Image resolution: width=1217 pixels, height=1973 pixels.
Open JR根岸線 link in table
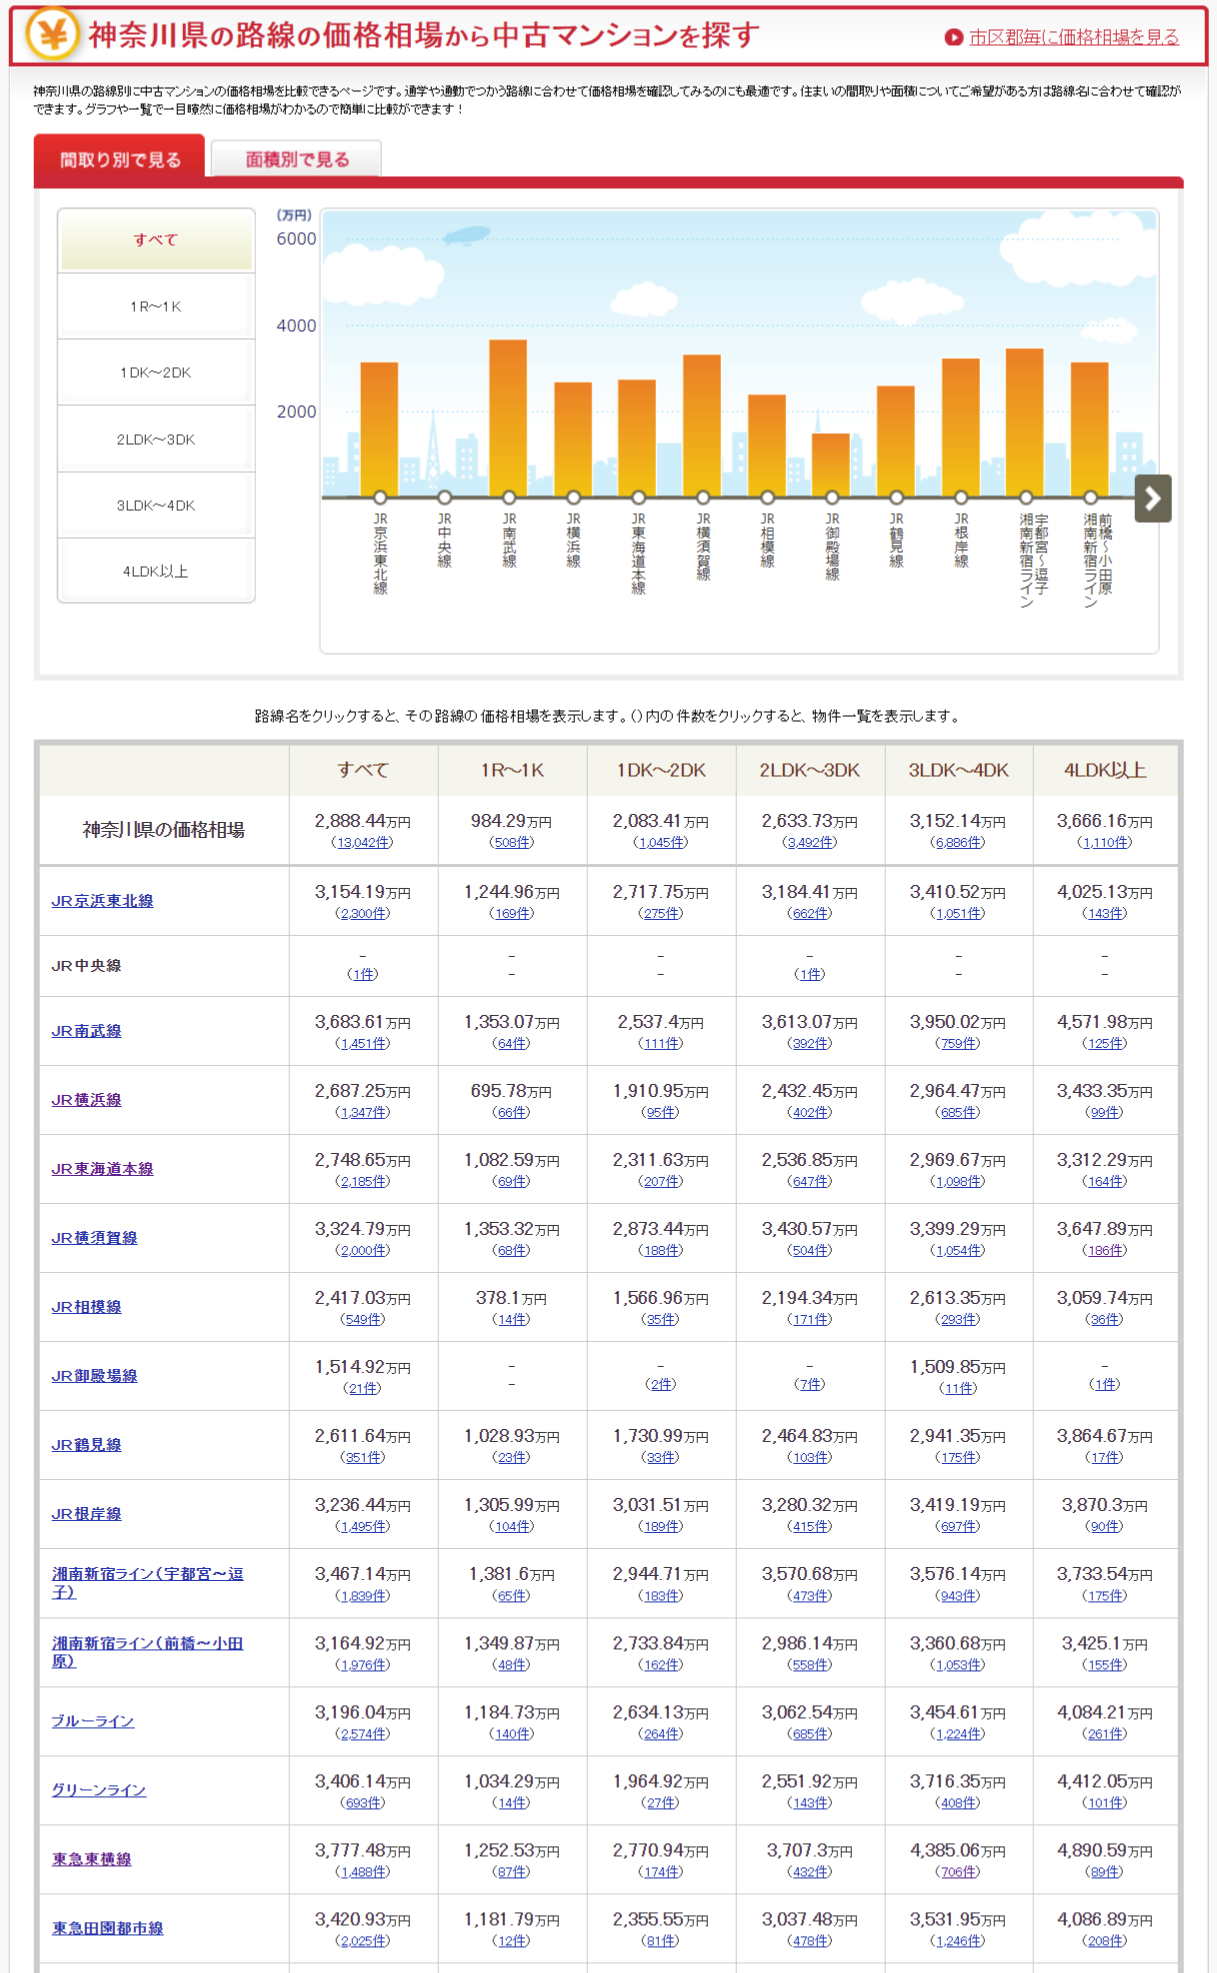87,1513
